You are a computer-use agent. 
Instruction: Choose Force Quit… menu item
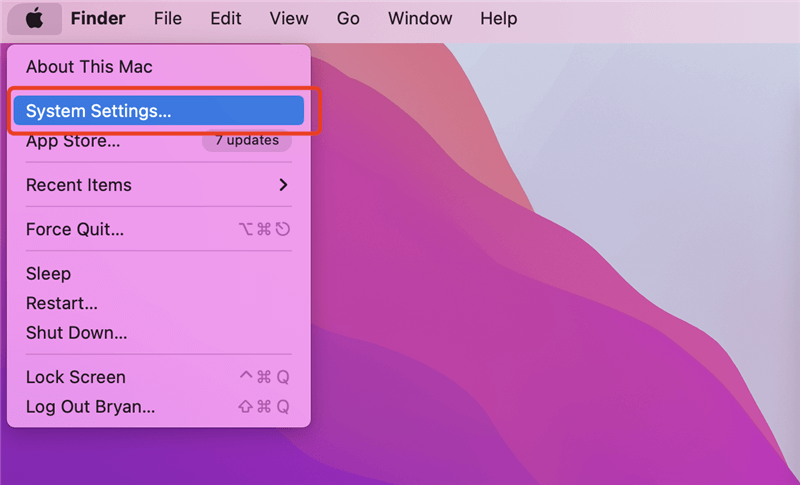[x=159, y=229]
